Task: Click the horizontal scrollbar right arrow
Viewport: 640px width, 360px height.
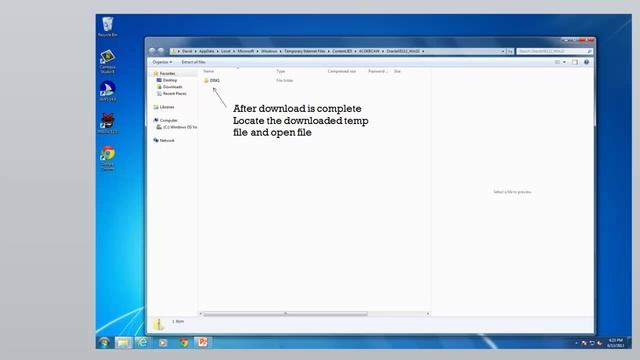Action: (428, 314)
